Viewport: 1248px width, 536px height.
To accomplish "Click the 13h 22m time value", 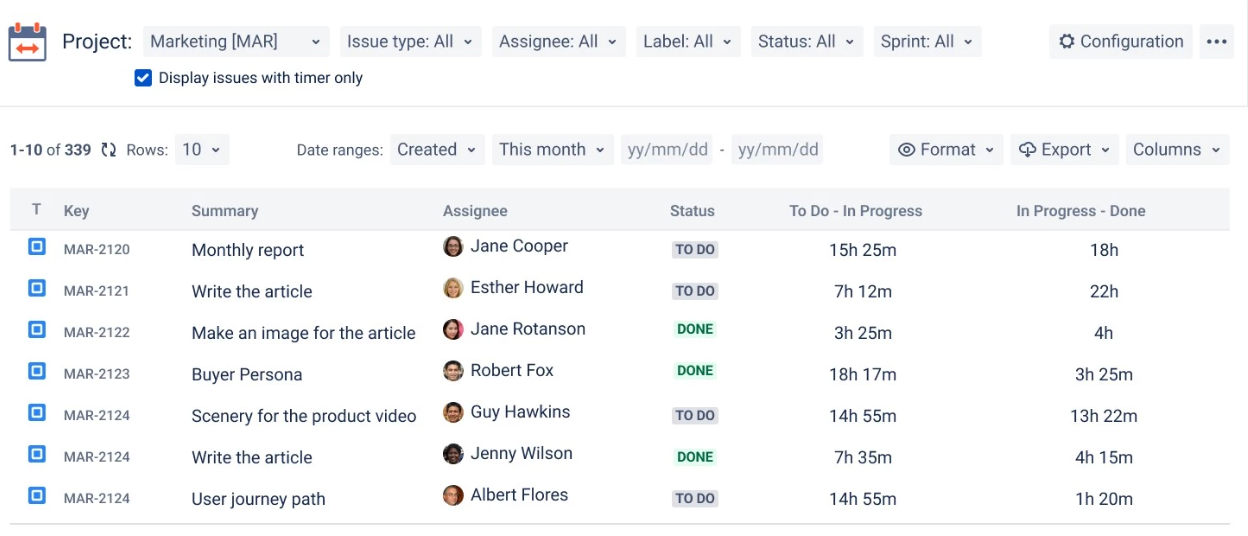I will coord(1104,416).
